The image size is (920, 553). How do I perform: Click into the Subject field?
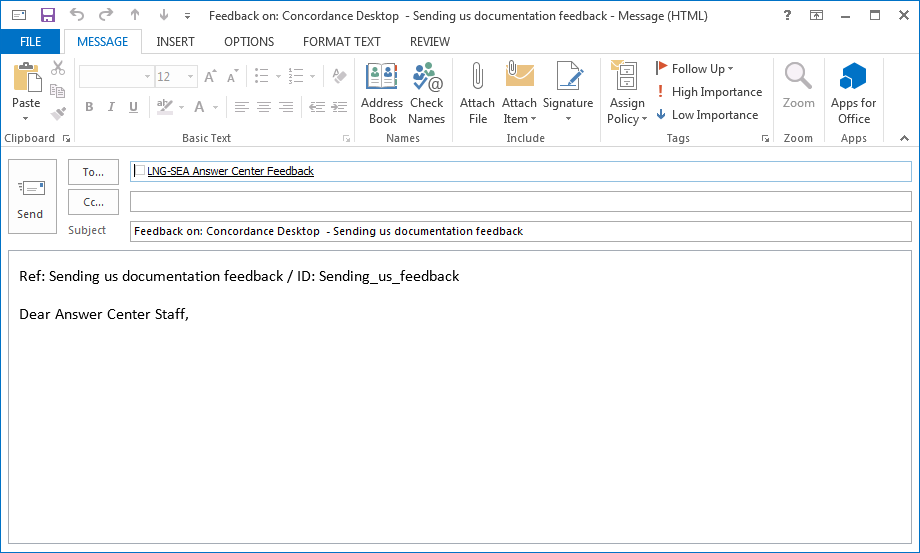(520, 231)
